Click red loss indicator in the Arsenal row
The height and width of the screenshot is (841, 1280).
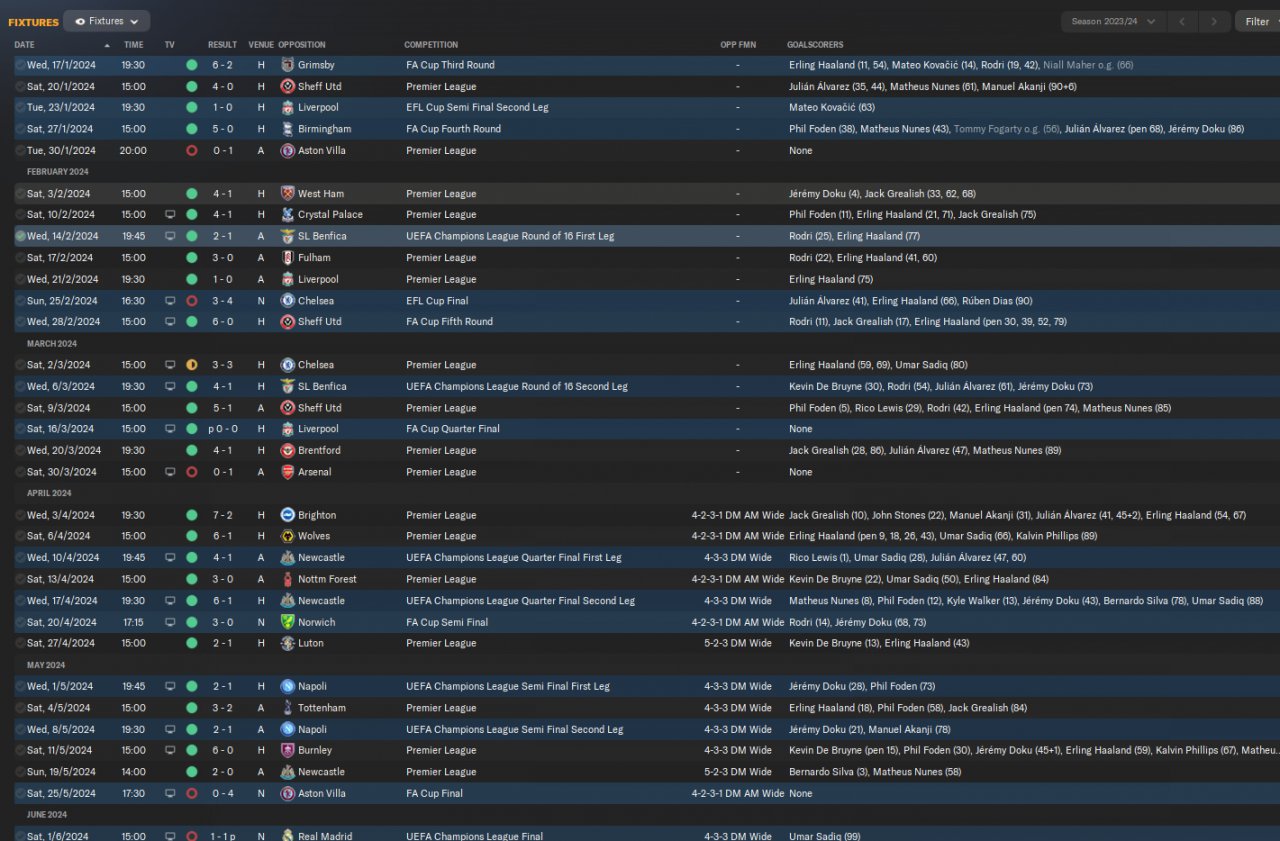coord(192,472)
